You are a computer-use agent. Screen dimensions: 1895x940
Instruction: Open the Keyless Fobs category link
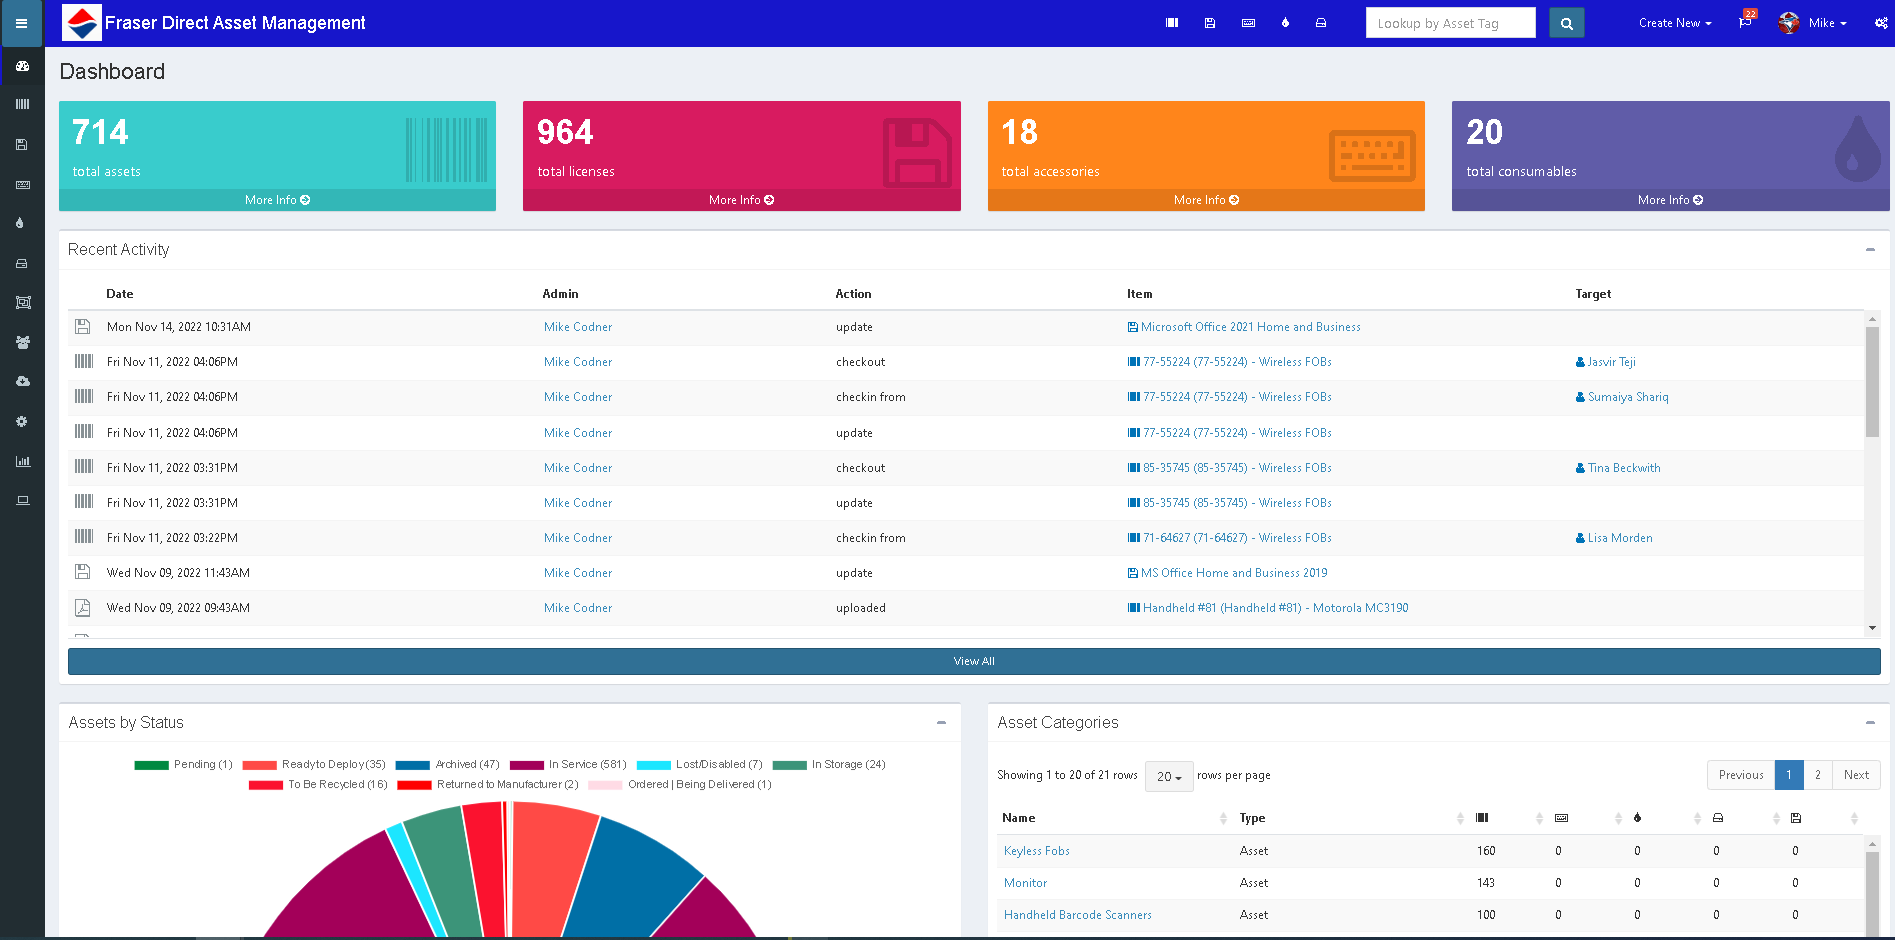(x=1036, y=851)
